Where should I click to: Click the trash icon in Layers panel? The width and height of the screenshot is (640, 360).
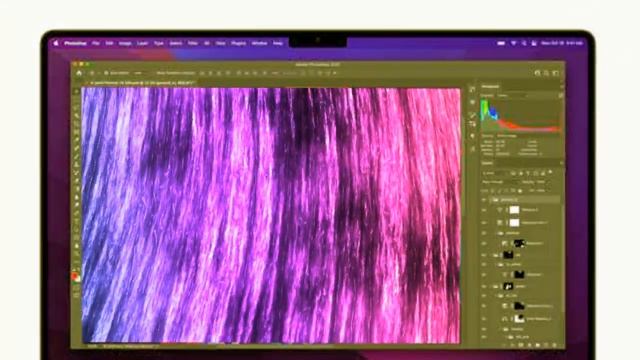(554, 345)
